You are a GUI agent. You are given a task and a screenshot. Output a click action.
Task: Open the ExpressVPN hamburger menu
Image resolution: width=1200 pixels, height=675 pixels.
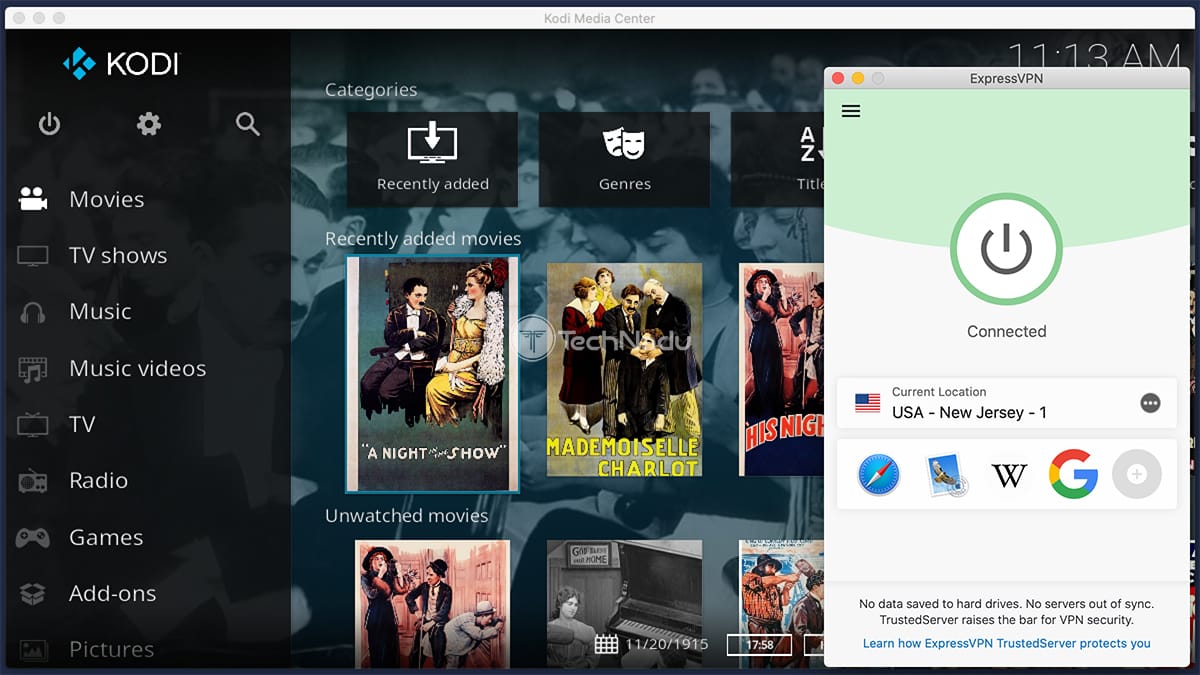(x=851, y=111)
